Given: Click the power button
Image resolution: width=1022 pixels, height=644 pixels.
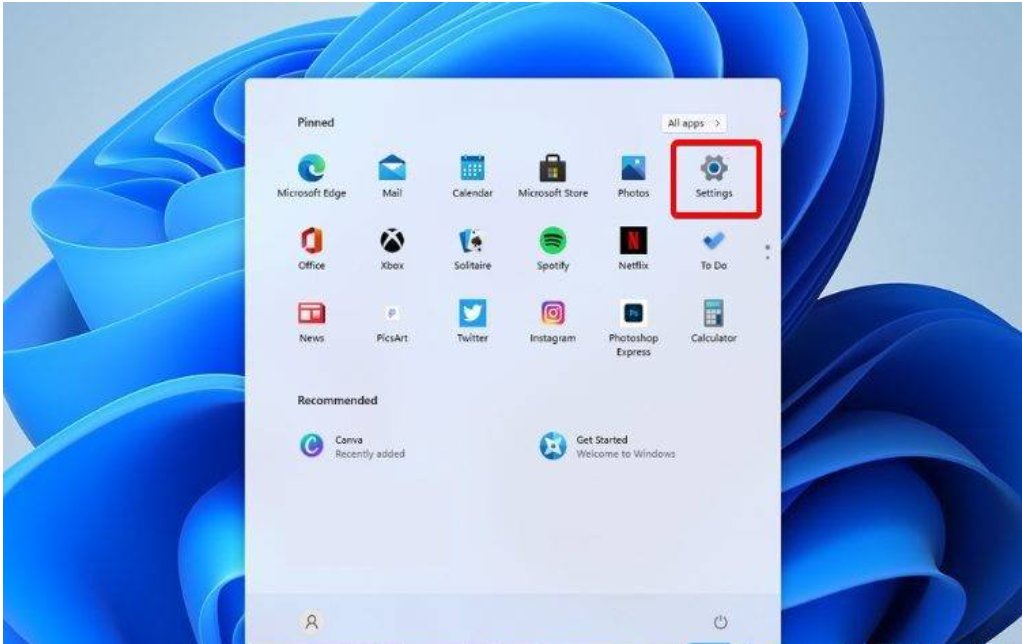Looking at the screenshot, I should [721, 619].
